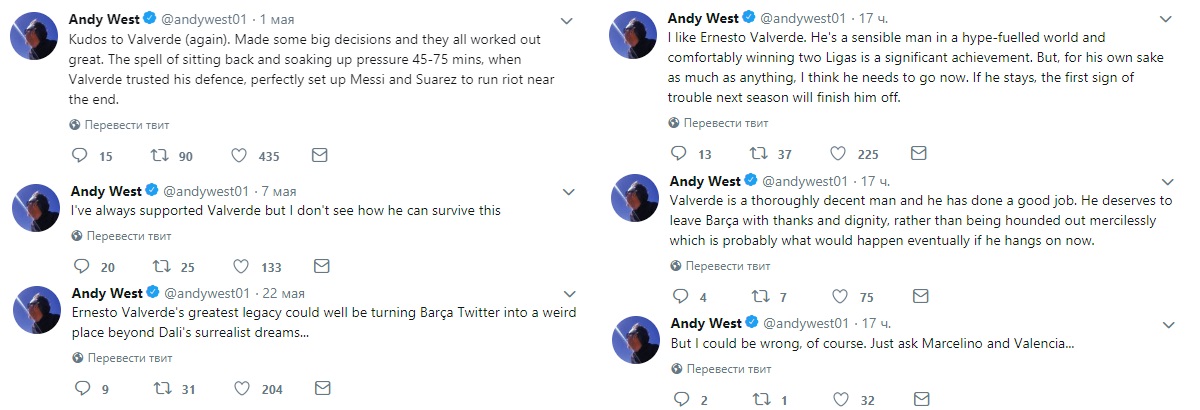Reply to the Kudos to Valverde tweet
This screenshot has width=1200, height=410.
(x=80, y=156)
